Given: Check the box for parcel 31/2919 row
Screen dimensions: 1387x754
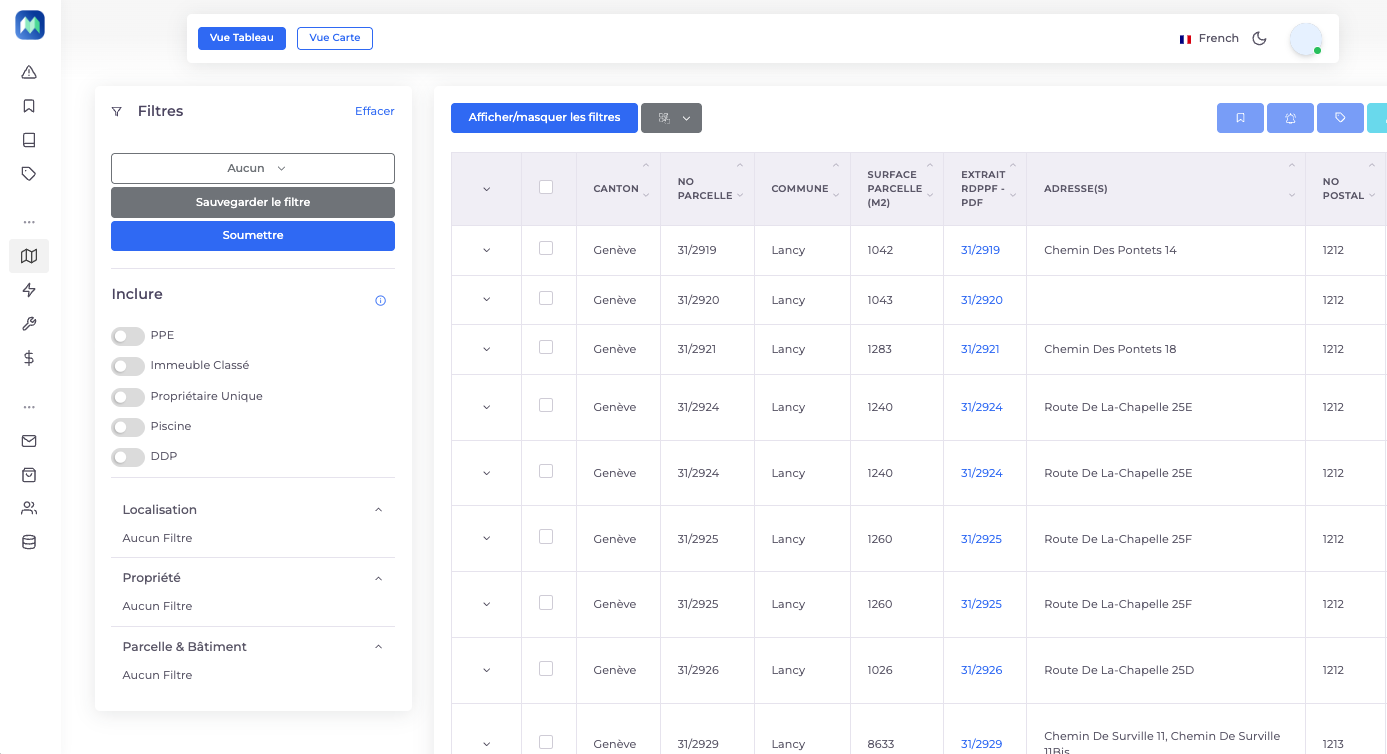Looking at the screenshot, I should click(546, 249).
